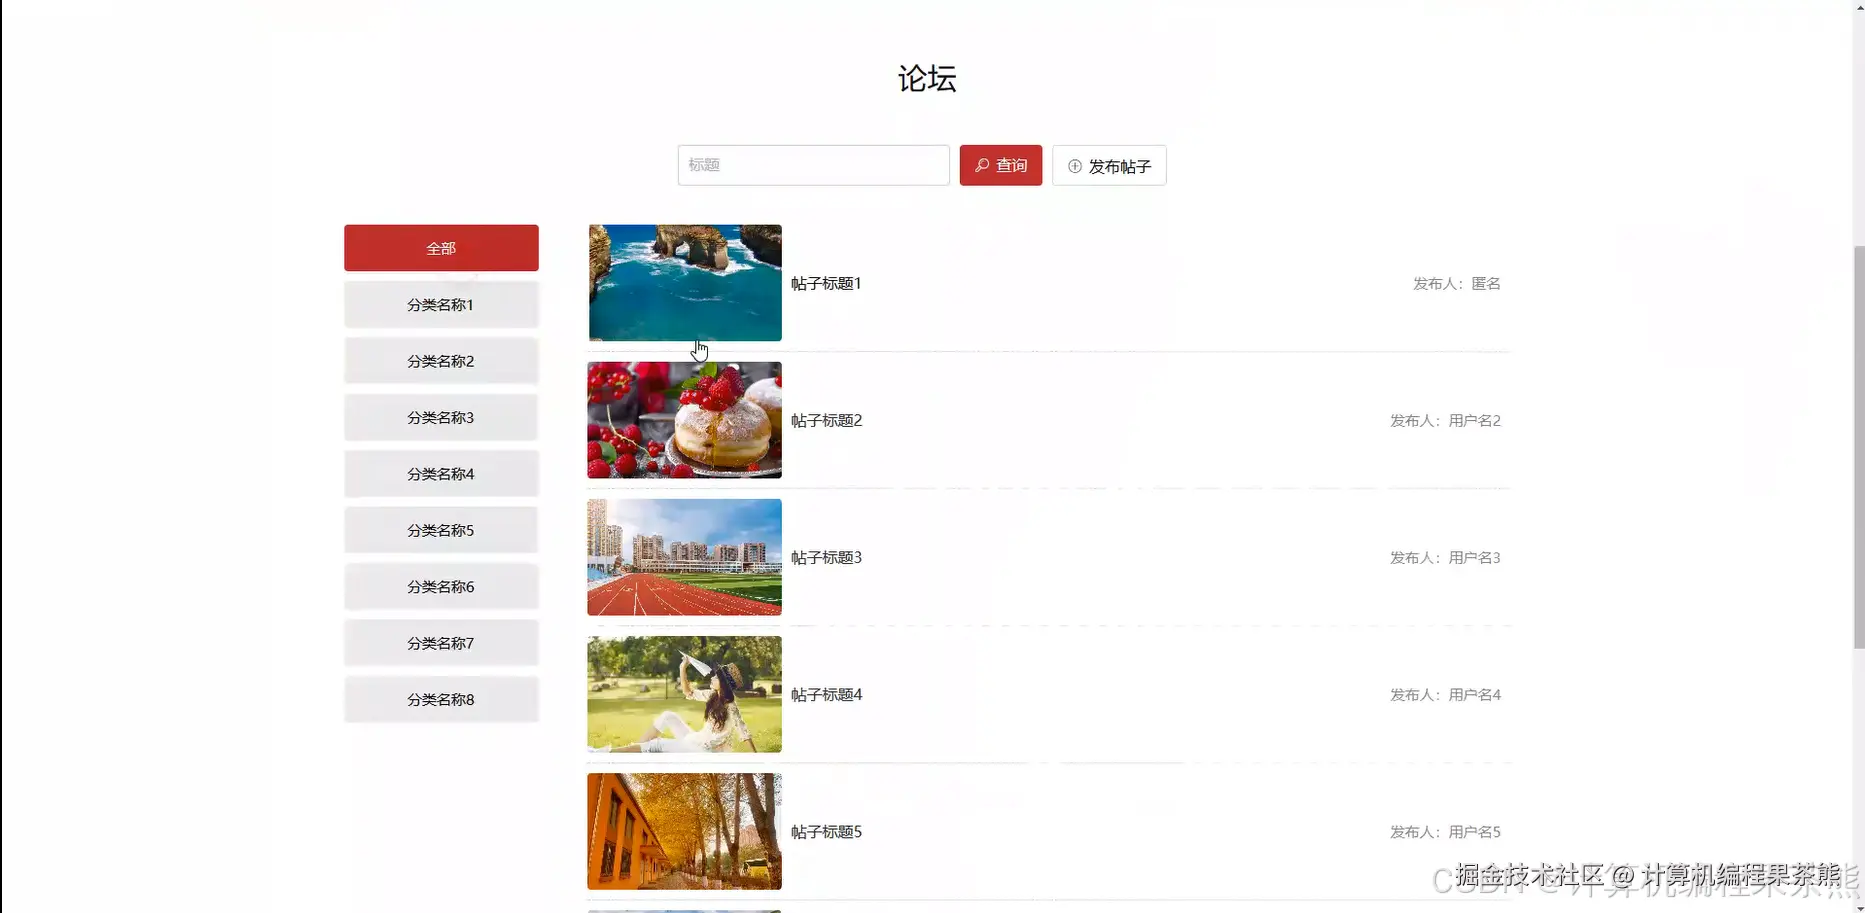This screenshot has width=1865, height=913.
Task: Open the post 帖子标题5
Action: click(x=825, y=831)
